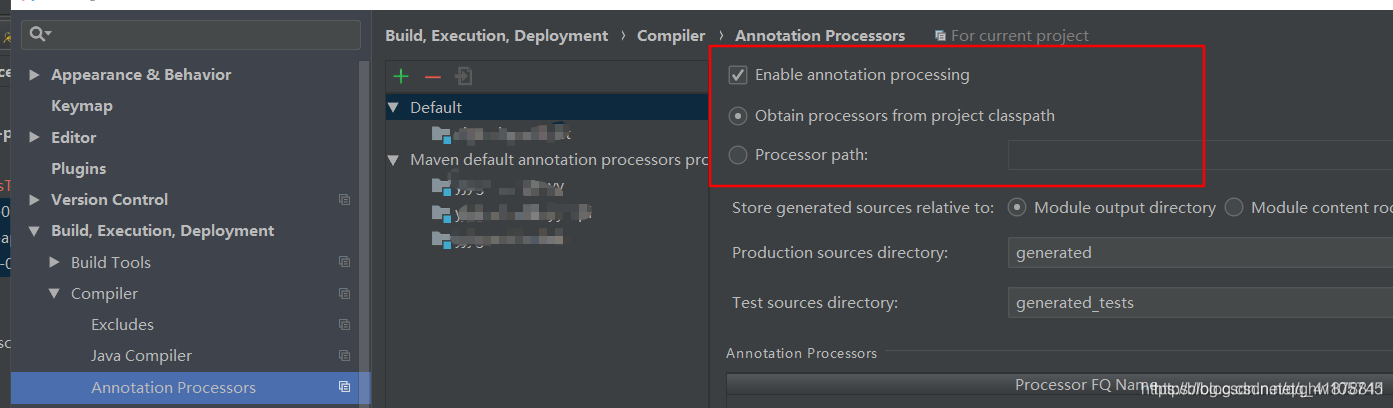Image resolution: width=1393 pixels, height=408 pixels.
Task: Expand the Editor settings node
Action: 35,137
